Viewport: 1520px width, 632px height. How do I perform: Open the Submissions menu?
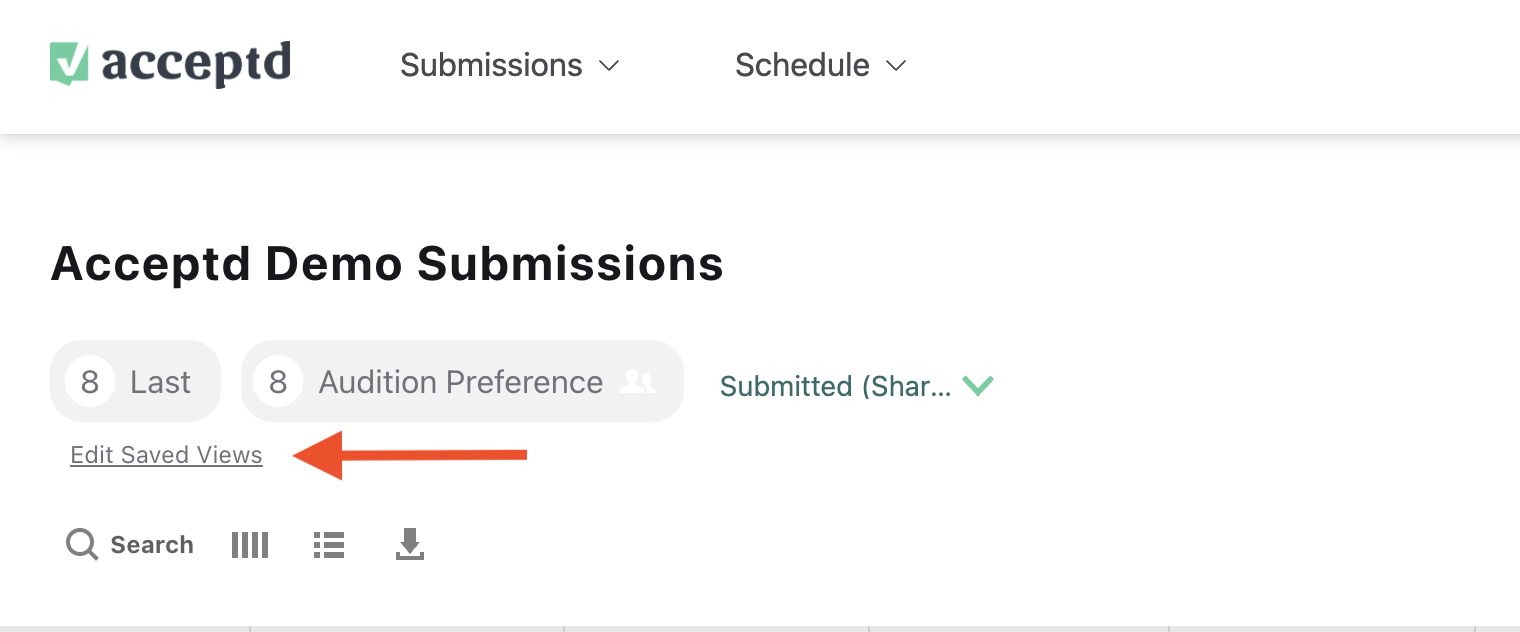pyautogui.click(x=491, y=65)
